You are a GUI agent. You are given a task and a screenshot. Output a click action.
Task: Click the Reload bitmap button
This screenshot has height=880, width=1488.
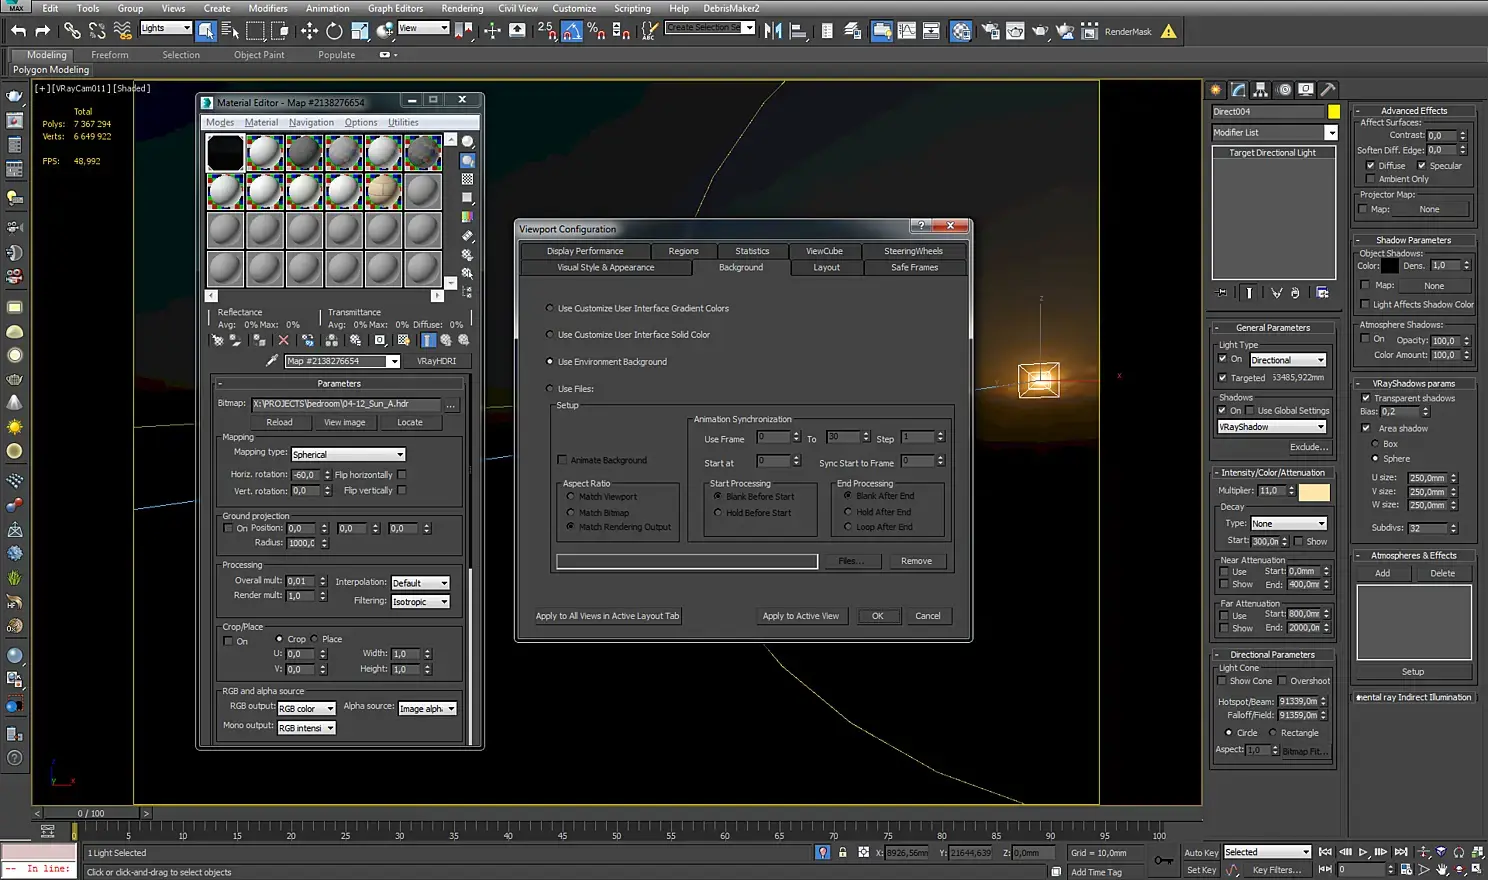tap(279, 422)
